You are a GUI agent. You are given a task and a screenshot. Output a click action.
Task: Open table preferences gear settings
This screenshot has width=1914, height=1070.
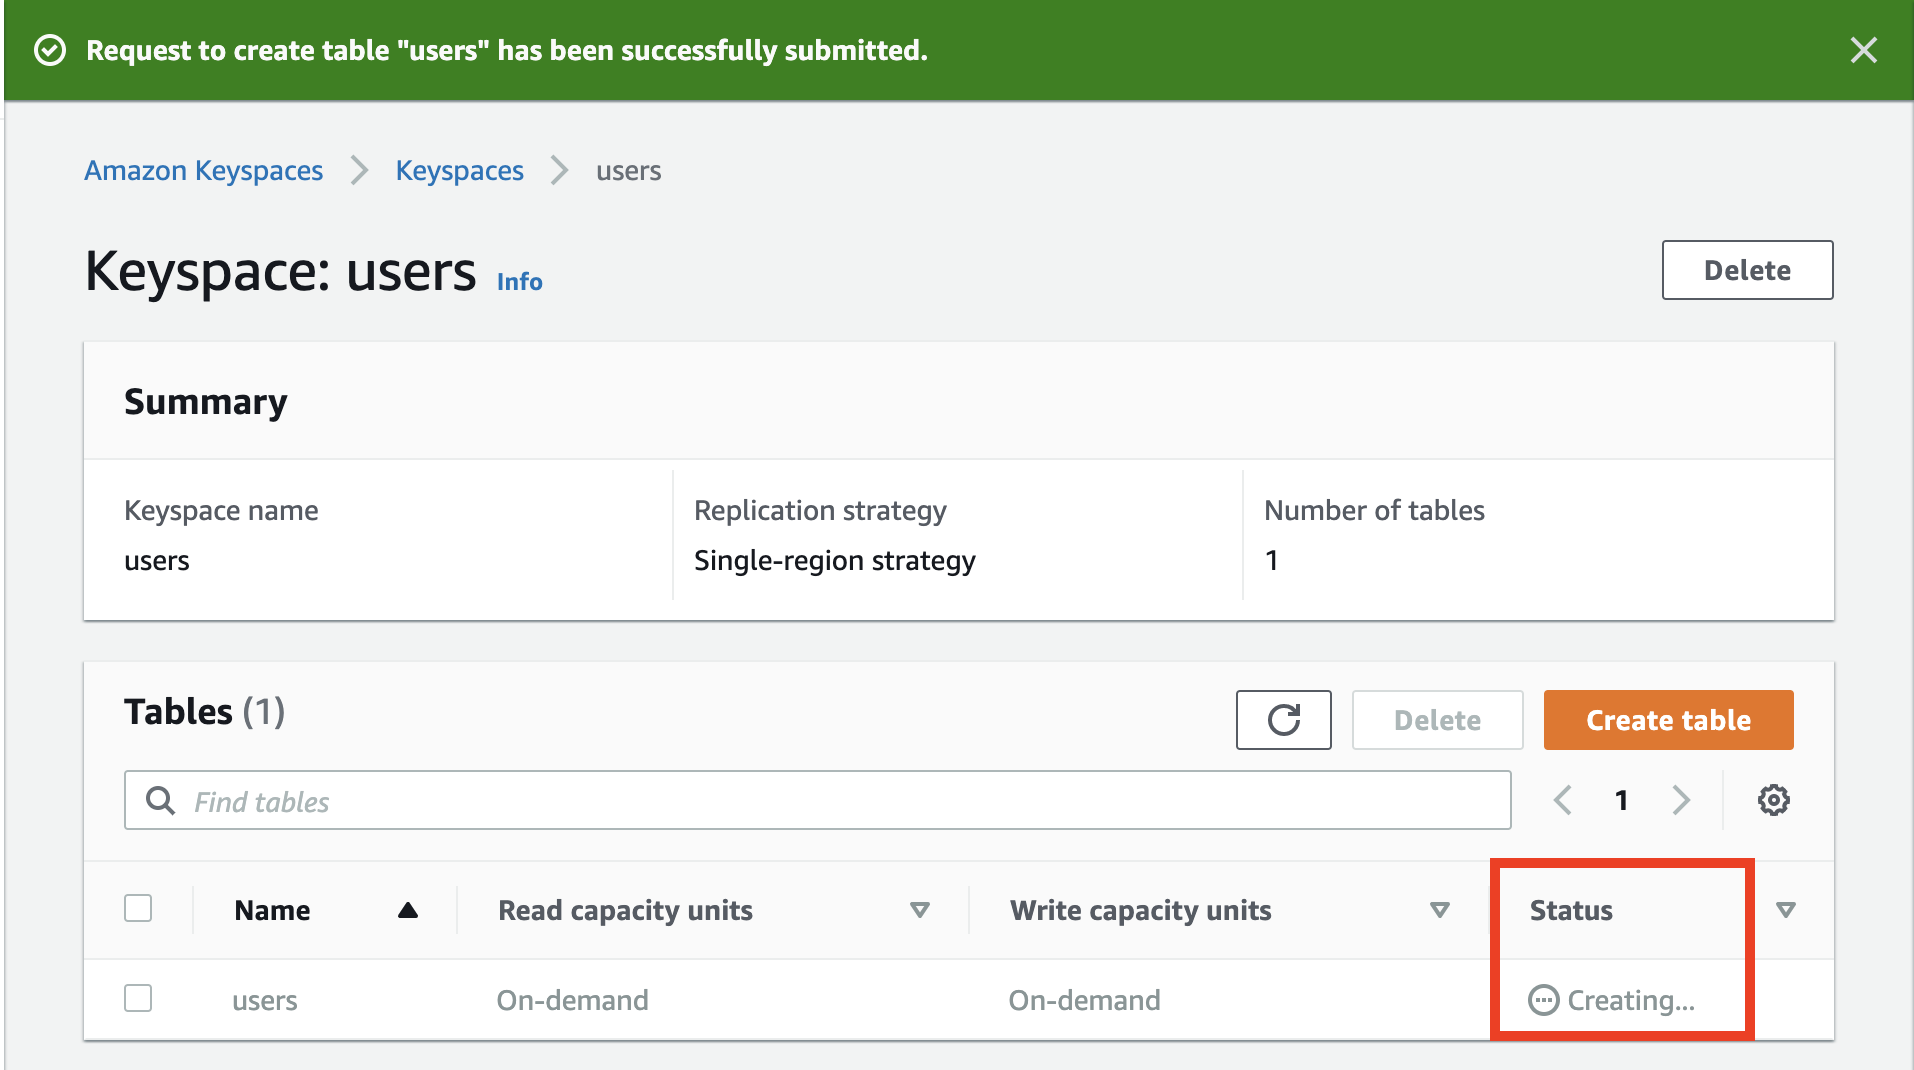click(x=1774, y=800)
